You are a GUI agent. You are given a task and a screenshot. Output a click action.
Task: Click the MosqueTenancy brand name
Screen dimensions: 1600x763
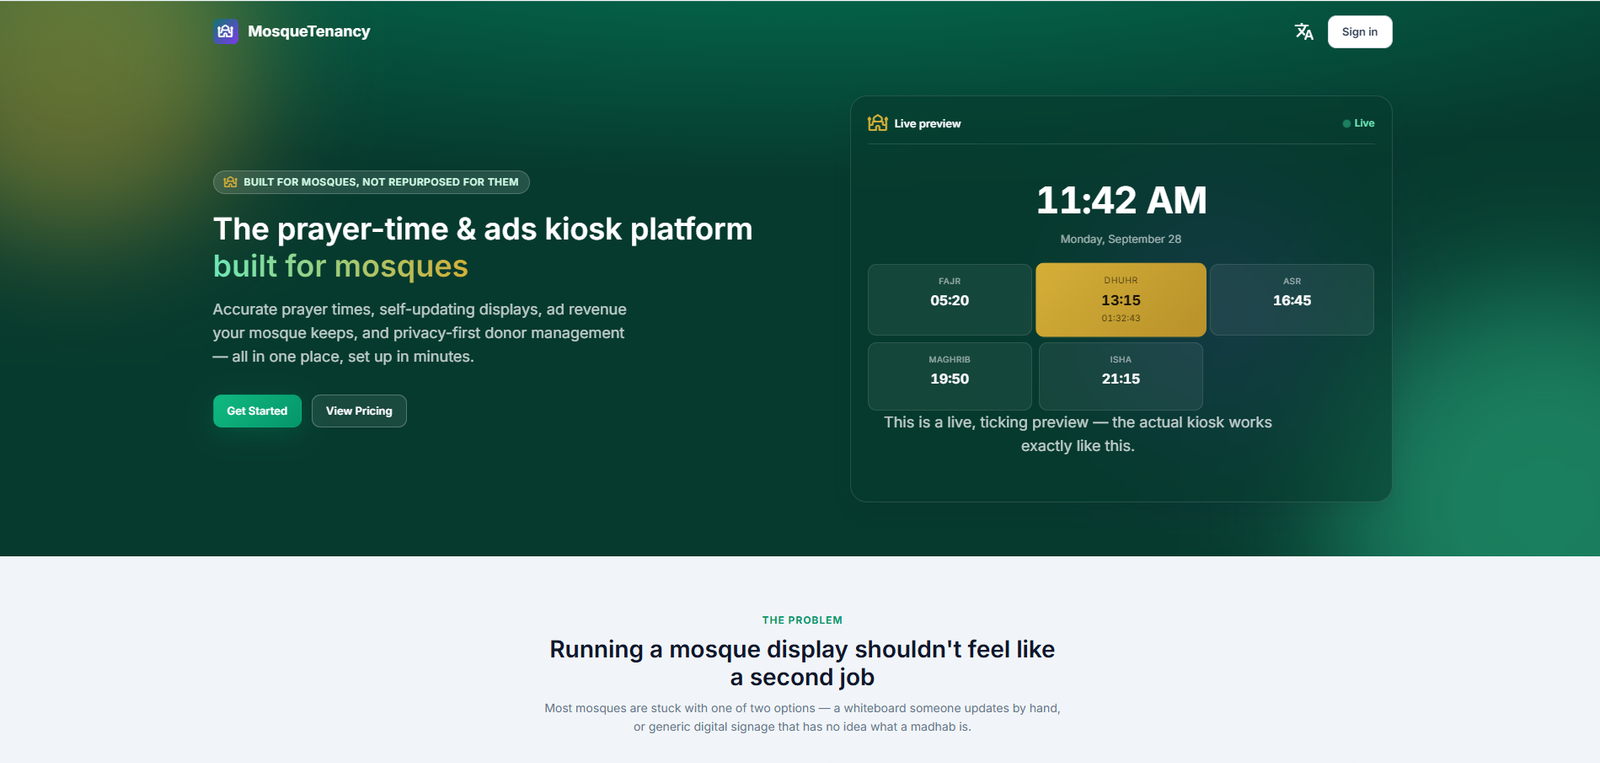coord(309,32)
